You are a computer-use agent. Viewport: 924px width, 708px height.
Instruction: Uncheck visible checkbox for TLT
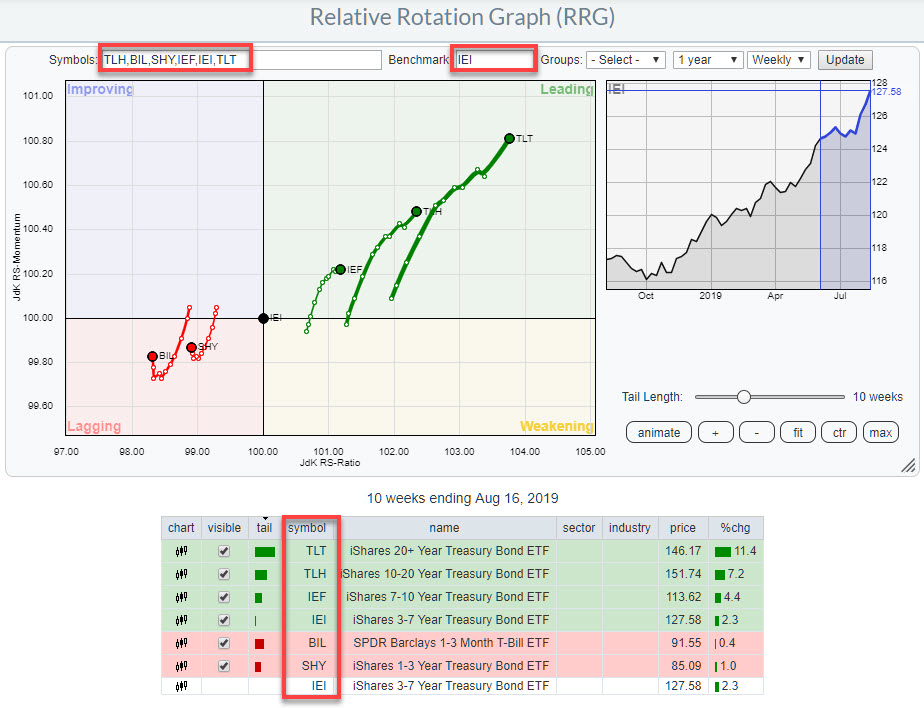tap(224, 551)
